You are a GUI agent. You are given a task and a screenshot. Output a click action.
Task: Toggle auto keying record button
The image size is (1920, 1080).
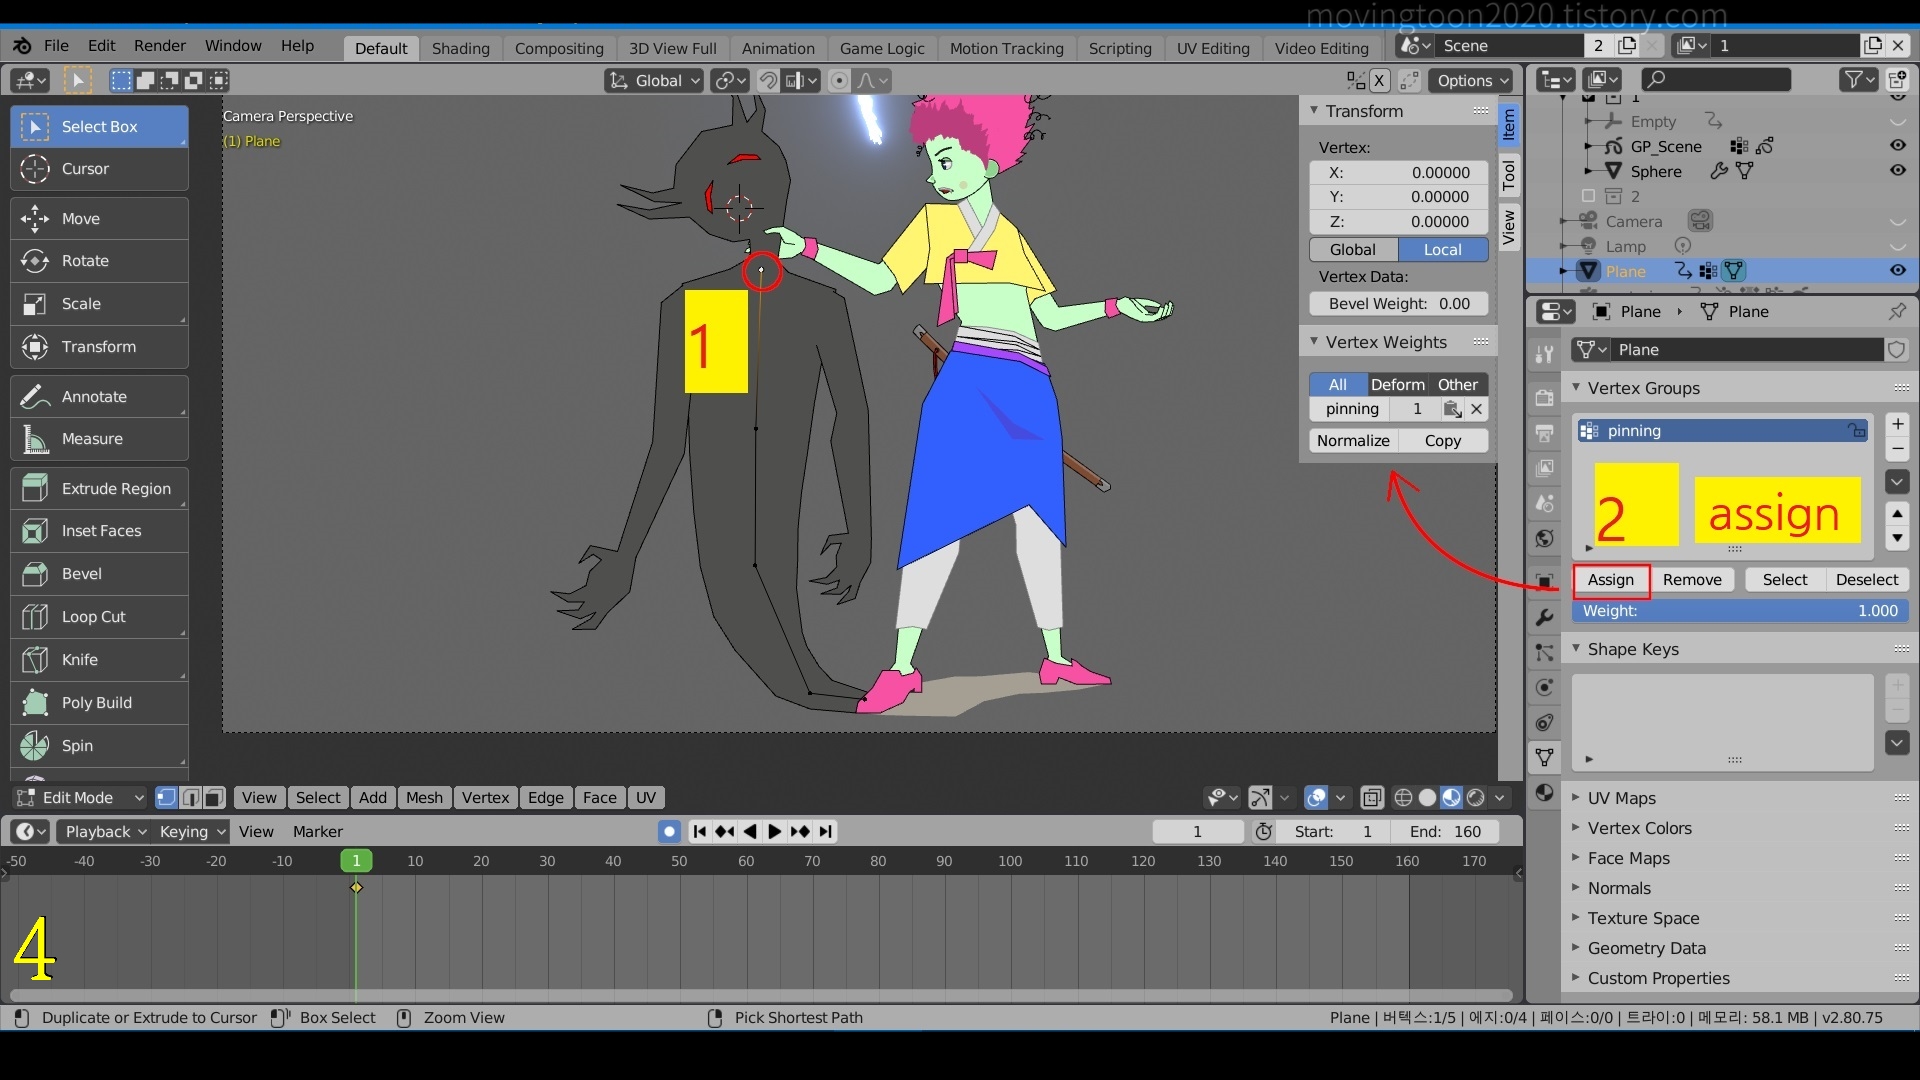pos(669,831)
